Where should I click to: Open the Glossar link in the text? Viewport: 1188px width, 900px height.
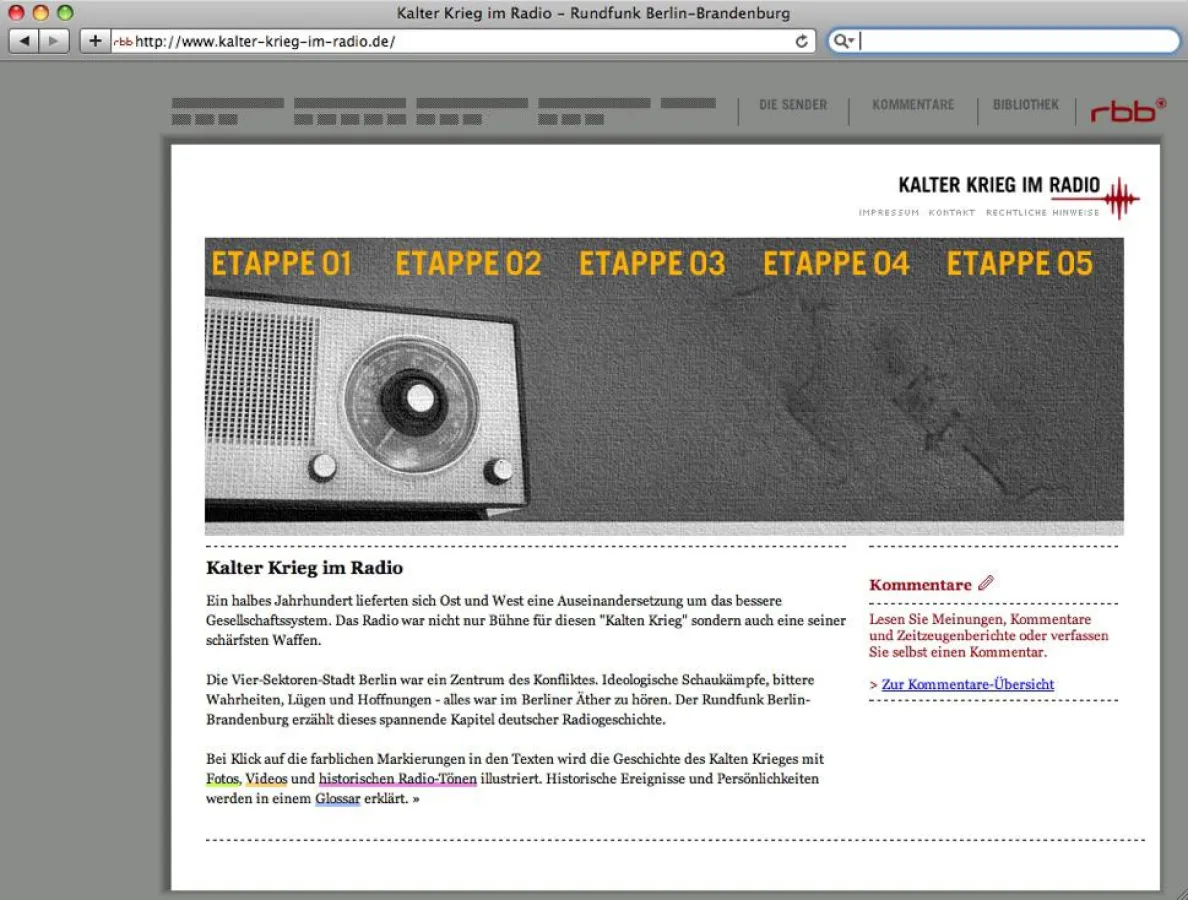338,798
